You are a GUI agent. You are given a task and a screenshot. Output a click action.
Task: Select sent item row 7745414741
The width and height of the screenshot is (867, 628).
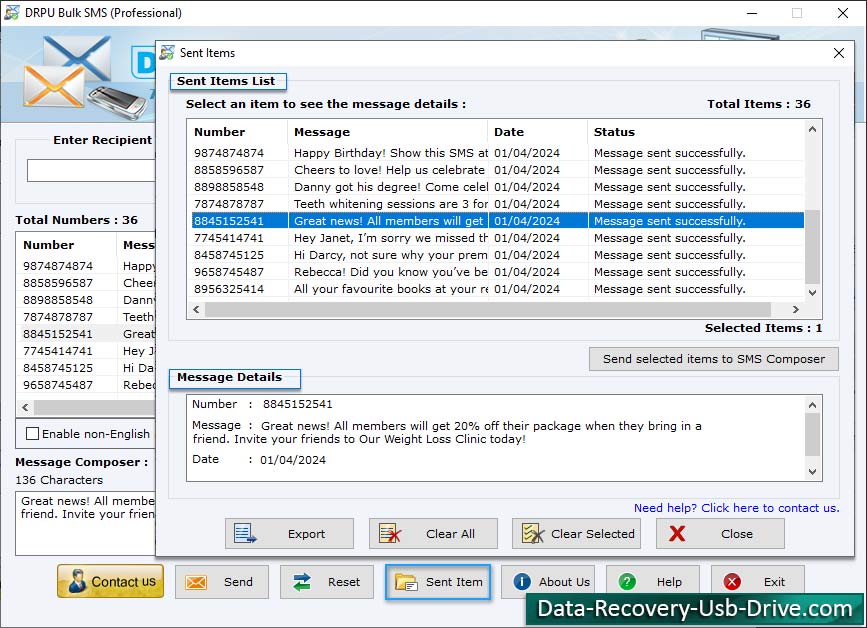[498, 238]
